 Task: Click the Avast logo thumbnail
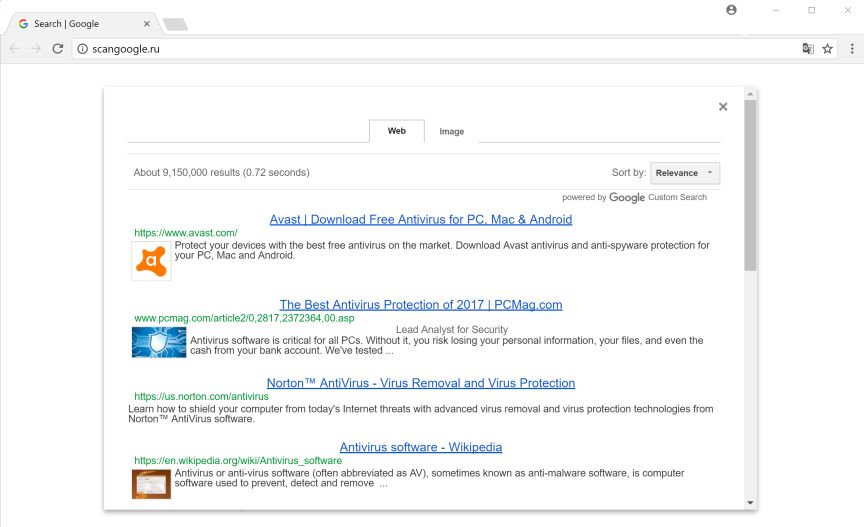[x=151, y=261]
